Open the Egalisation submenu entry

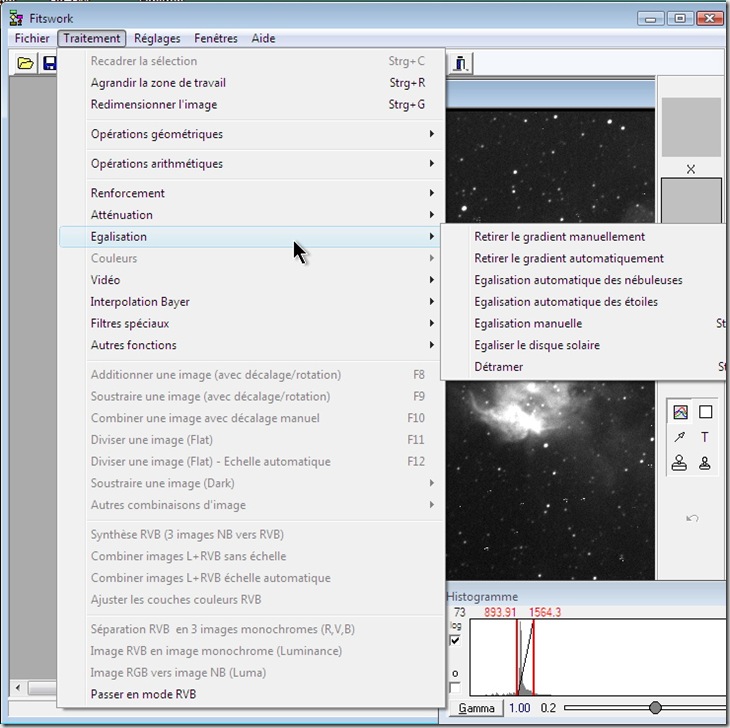[x=250, y=236]
